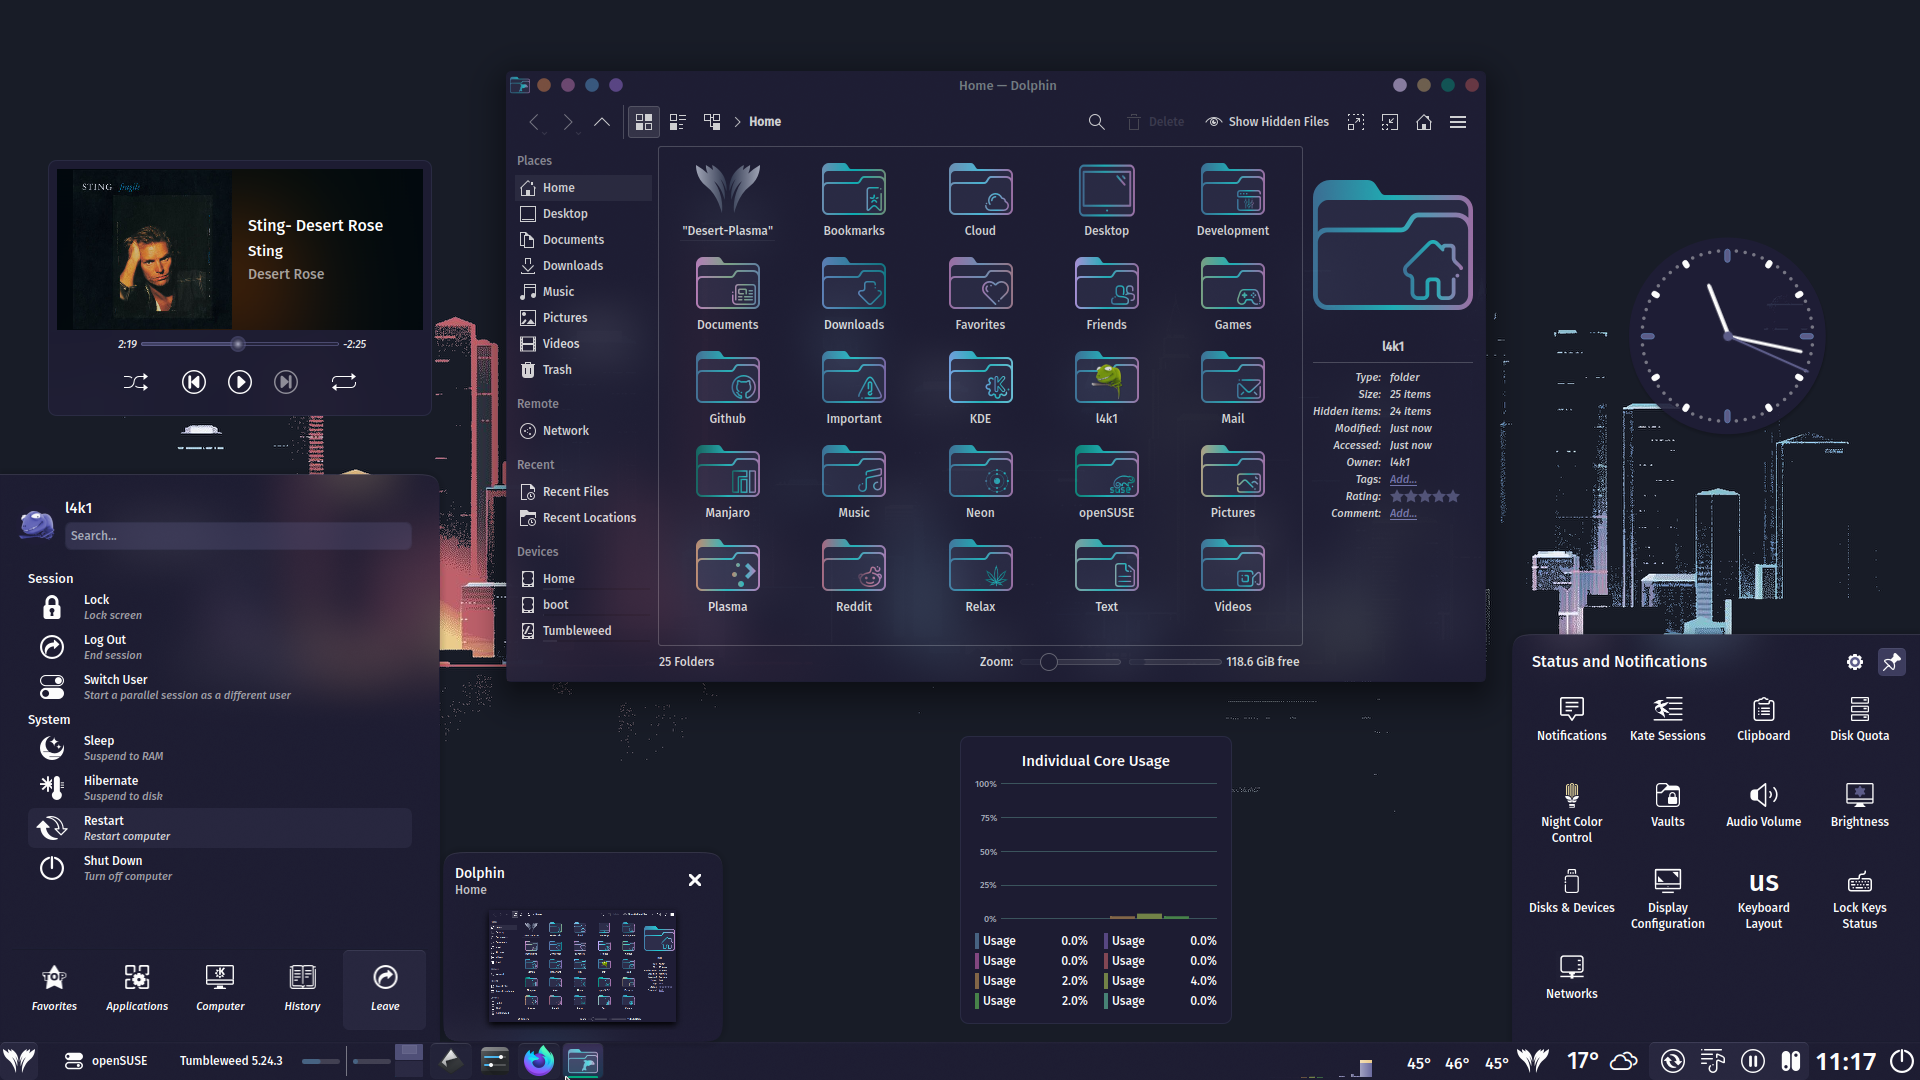Screen dimensions: 1920x1080
Task: Click the Add comment link
Action: point(1403,514)
